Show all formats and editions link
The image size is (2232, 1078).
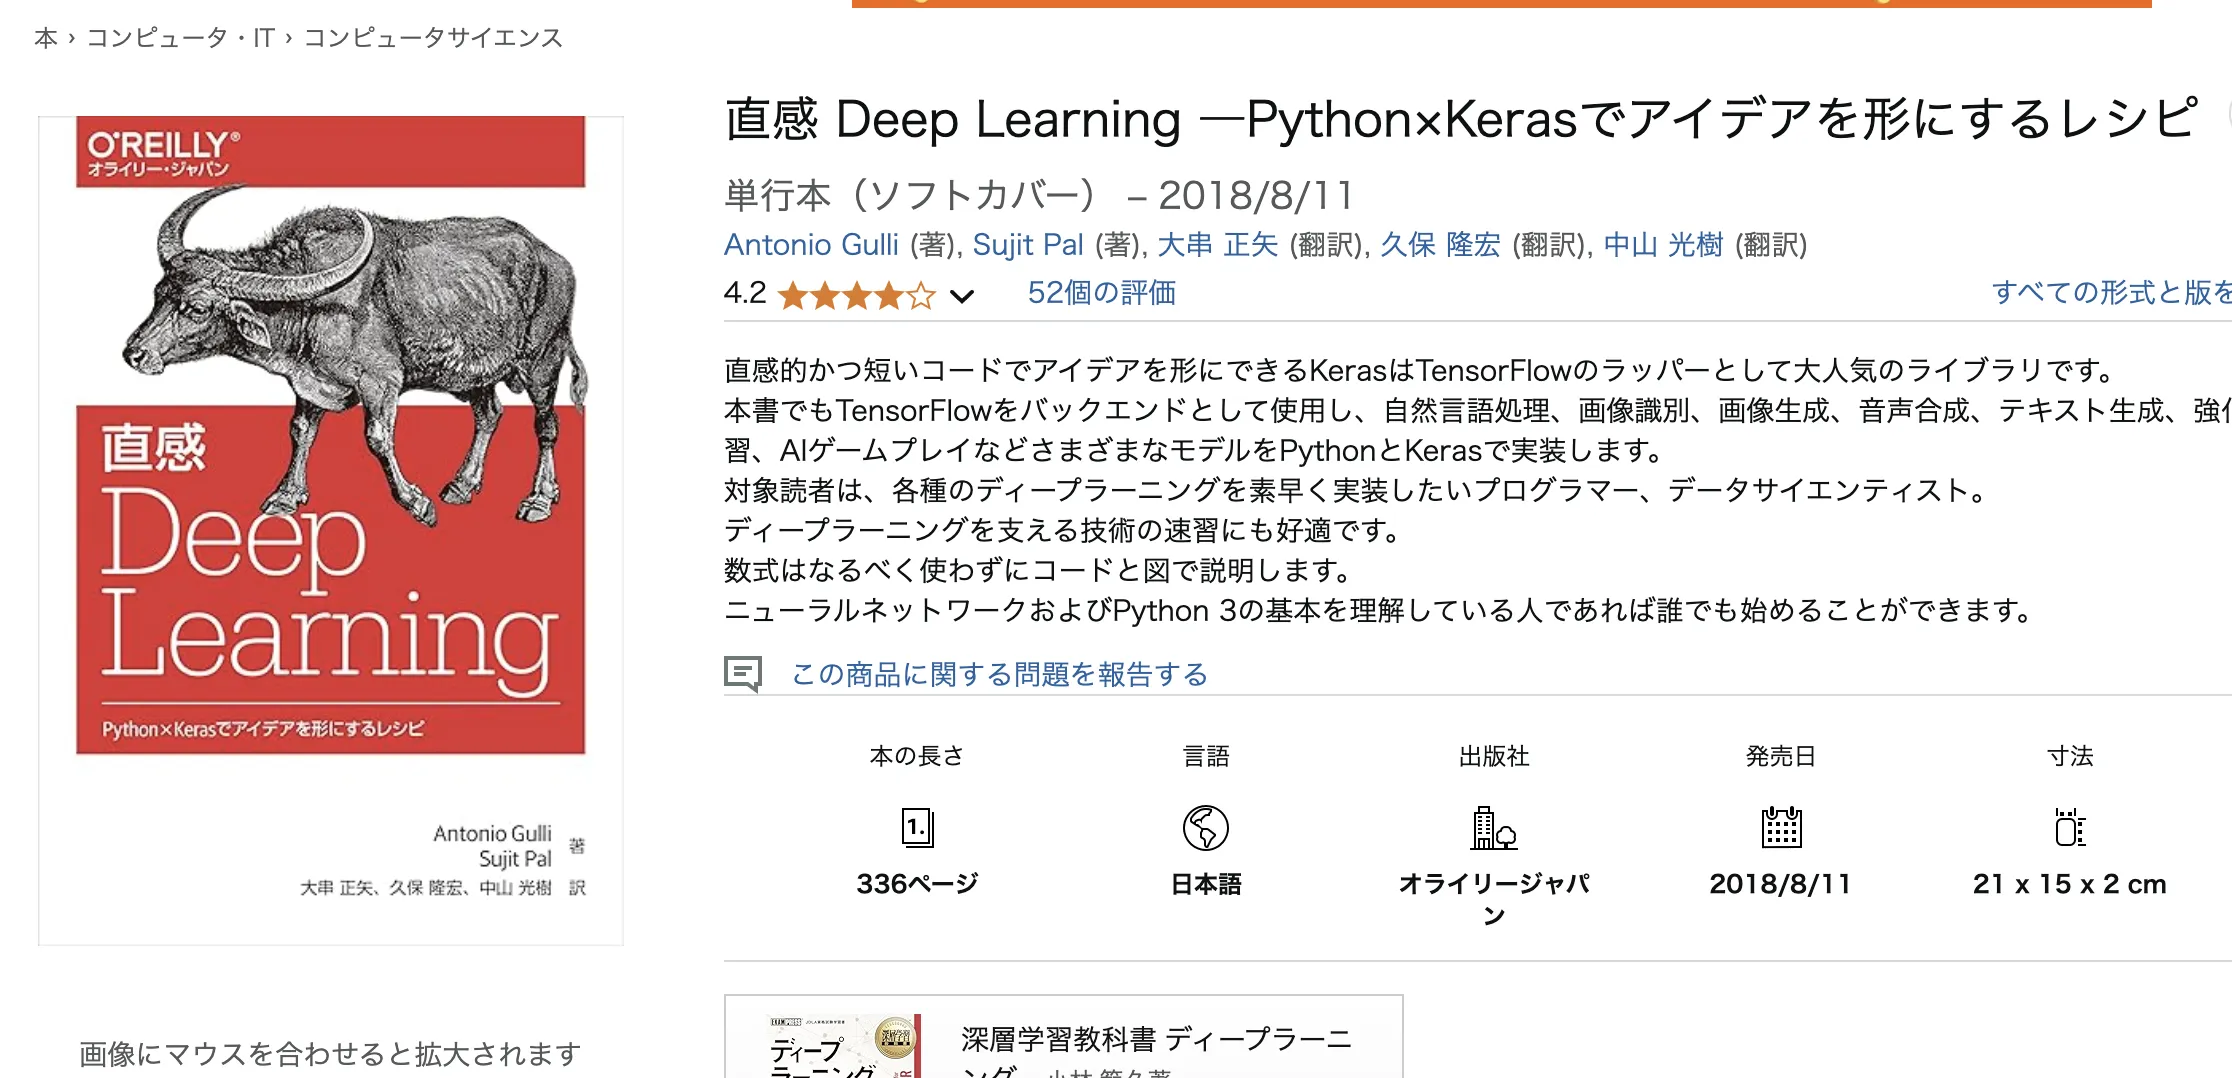(2110, 292)
